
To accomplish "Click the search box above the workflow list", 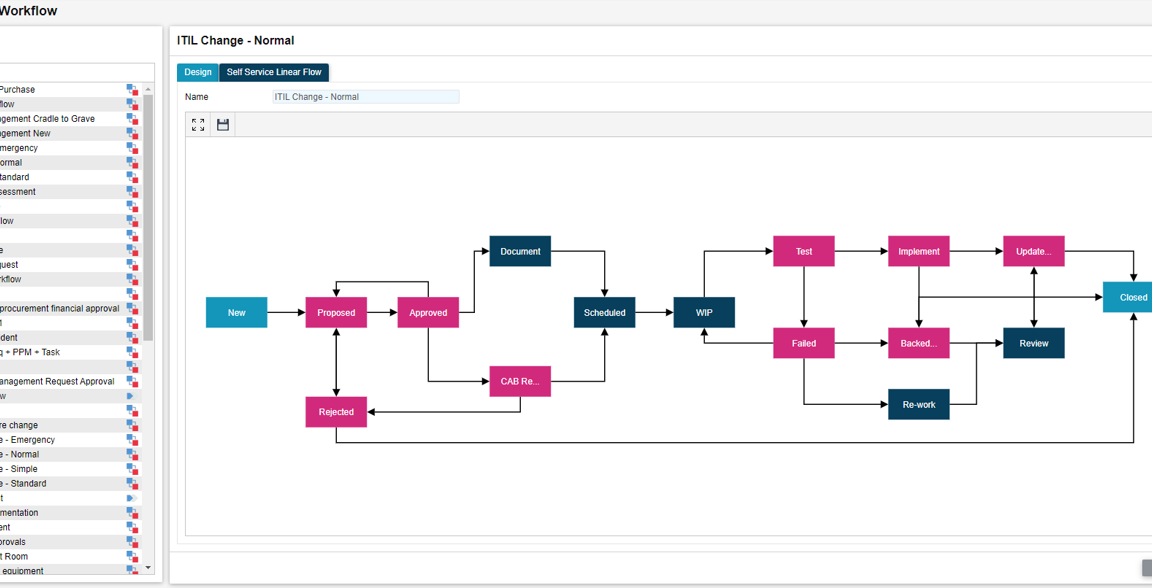I will (76, 72).
